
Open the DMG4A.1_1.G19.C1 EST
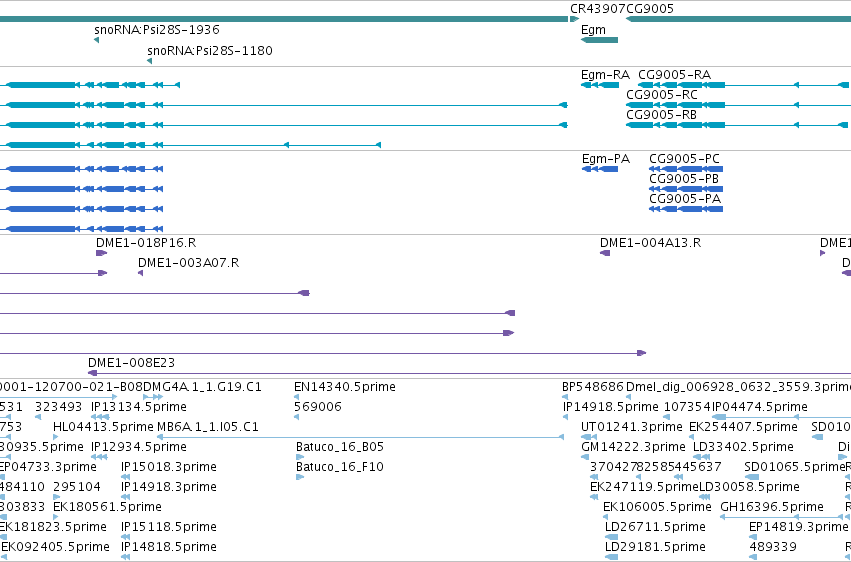(x=153, y=398)
